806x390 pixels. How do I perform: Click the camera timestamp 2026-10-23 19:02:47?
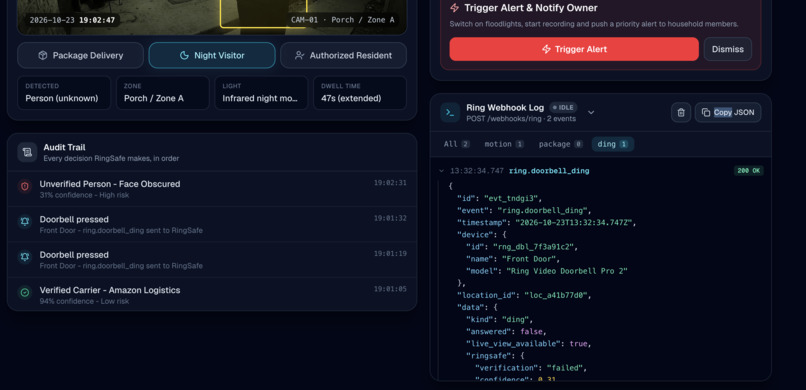click(x=72, y=20)
